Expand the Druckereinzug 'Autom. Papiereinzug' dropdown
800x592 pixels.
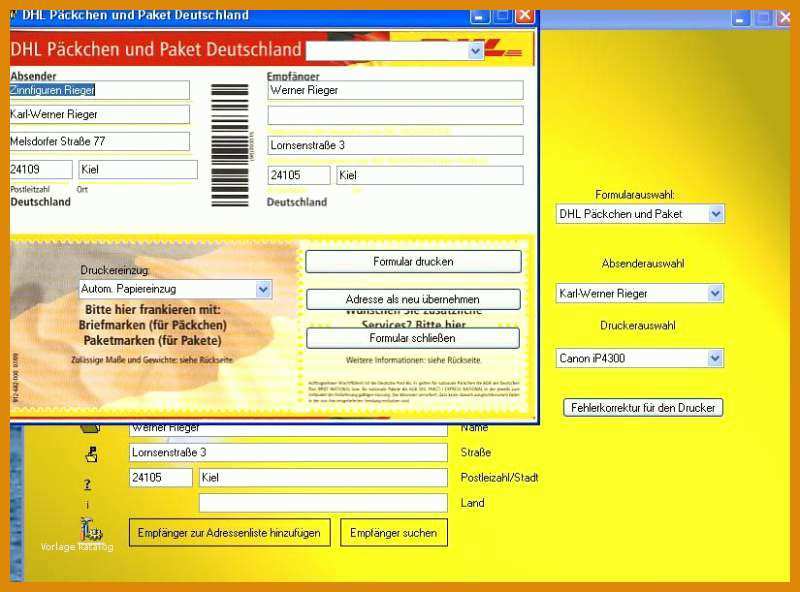tap(263, 289)
